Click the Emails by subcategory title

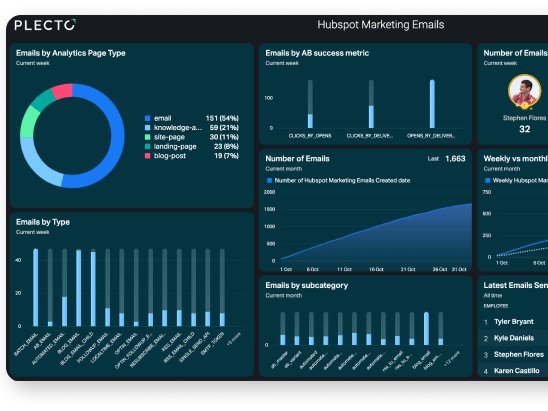point(307,286)
